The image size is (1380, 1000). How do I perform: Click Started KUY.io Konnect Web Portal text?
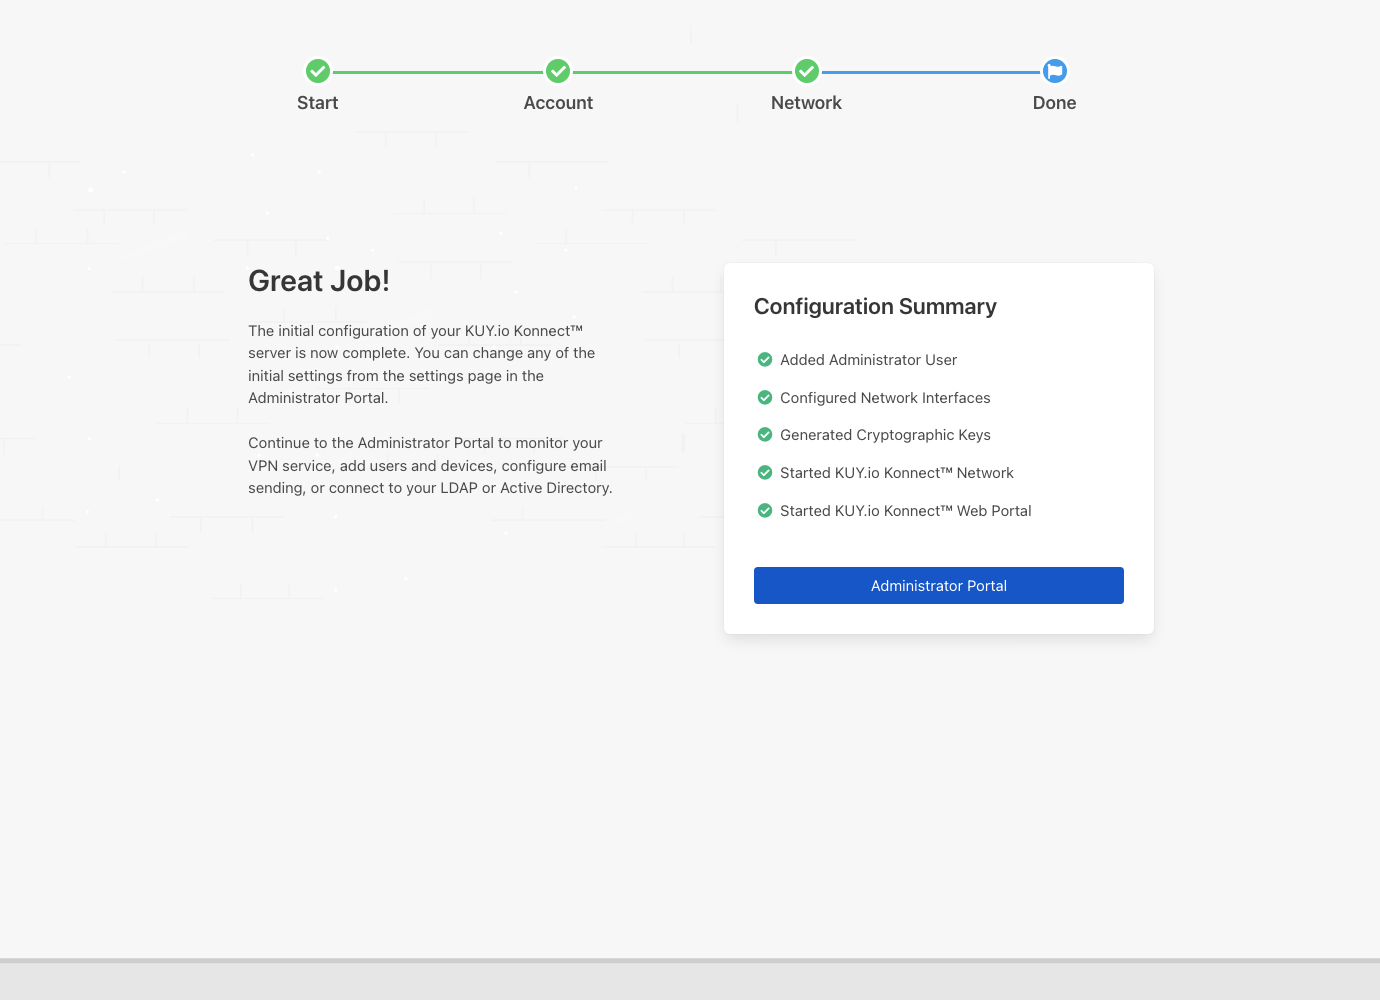906,511
